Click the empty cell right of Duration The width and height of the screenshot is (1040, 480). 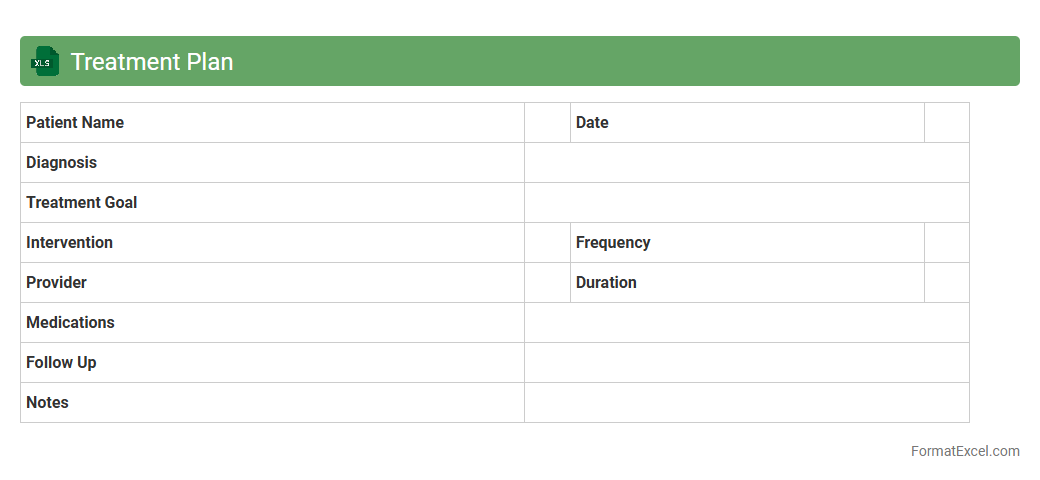click(946, 283)
